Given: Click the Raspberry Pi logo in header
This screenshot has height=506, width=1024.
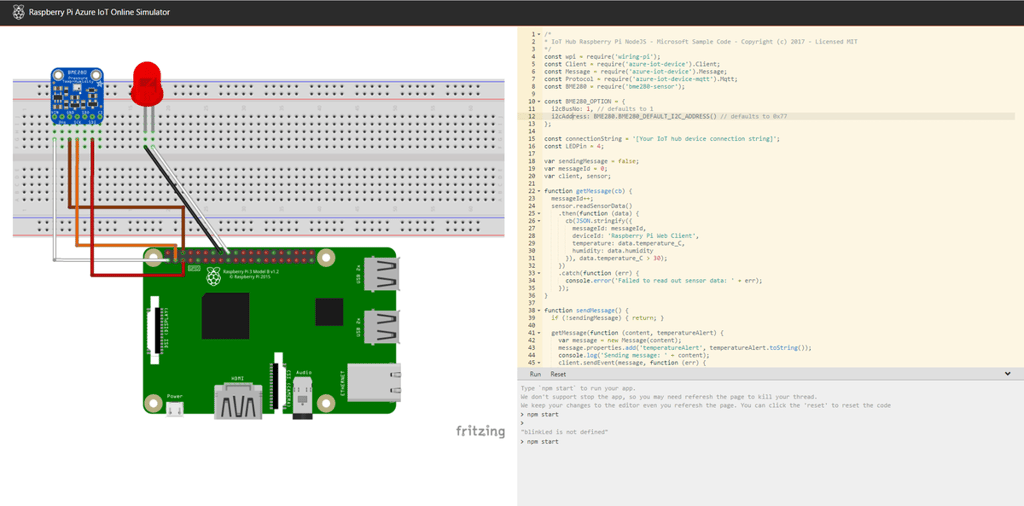Looking at the screenshot, I should coord(18,12).
